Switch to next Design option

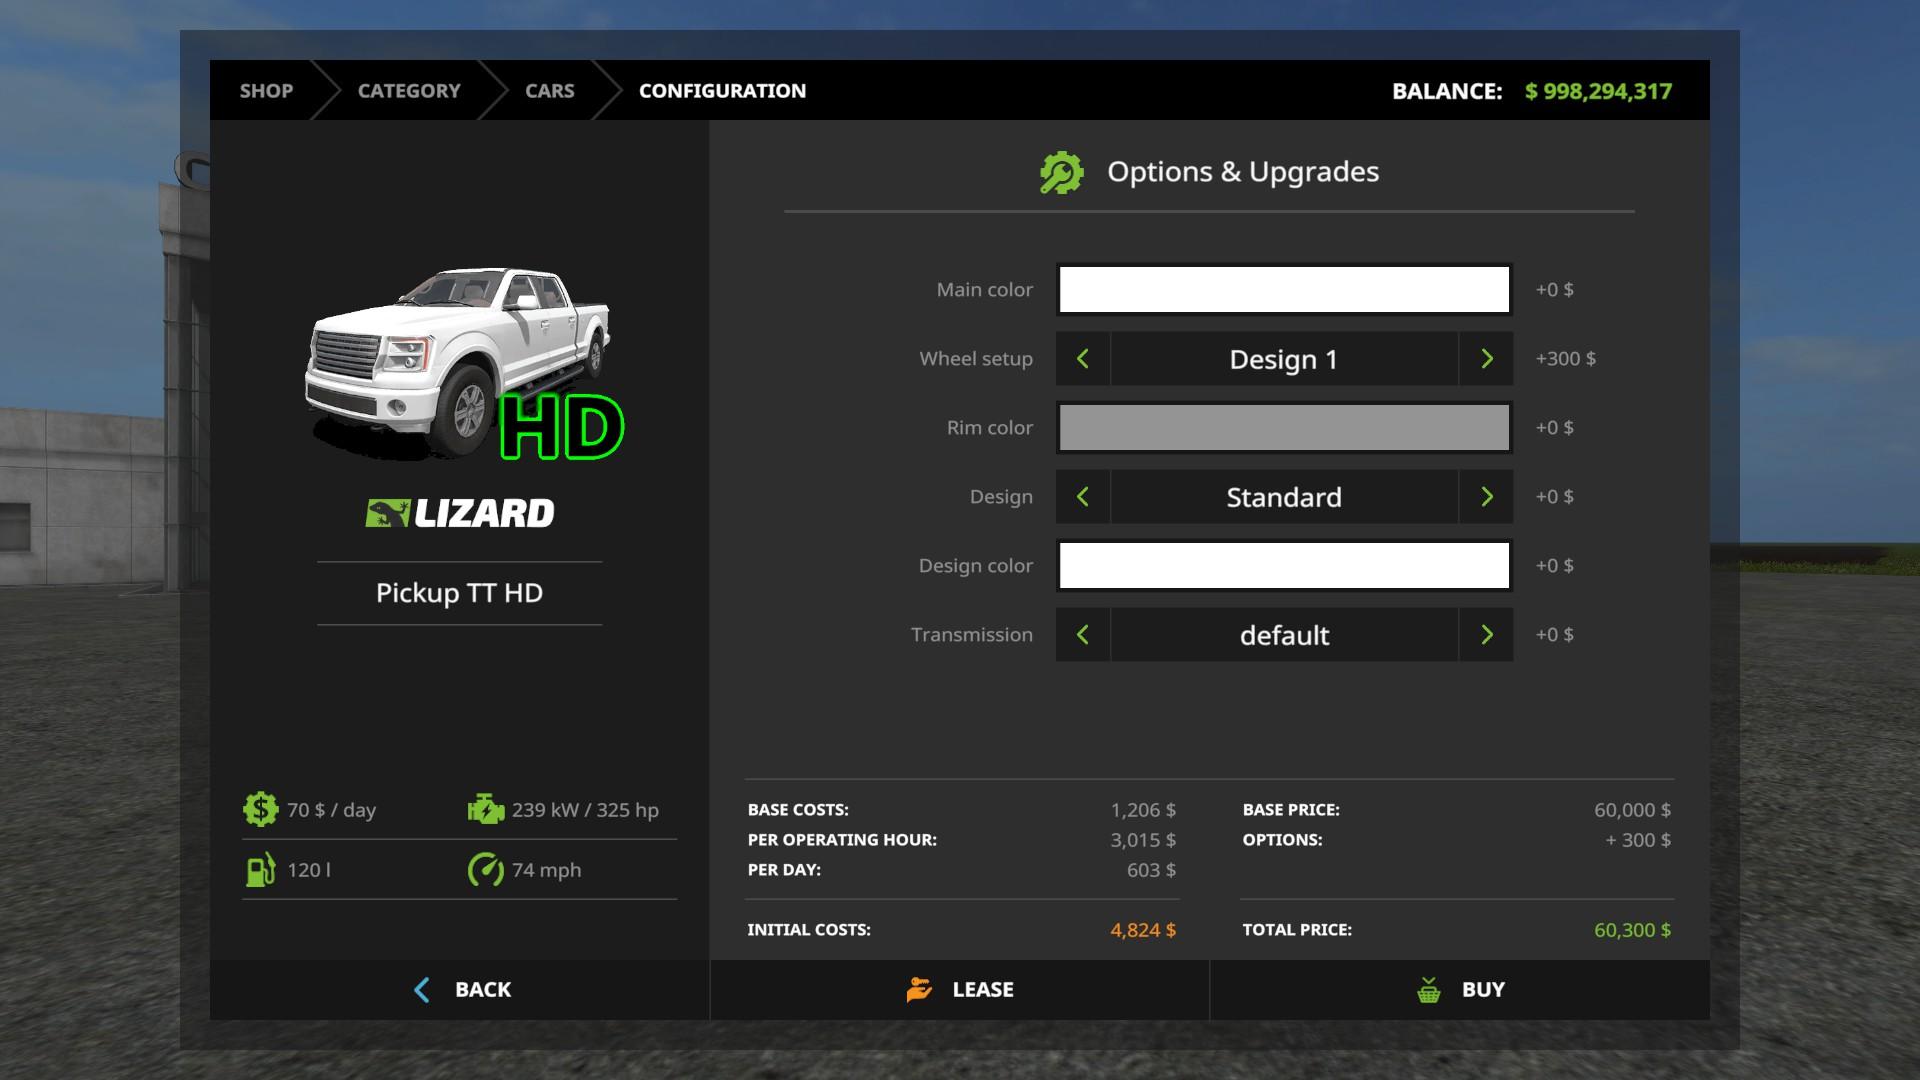(x=1486, y=497)
